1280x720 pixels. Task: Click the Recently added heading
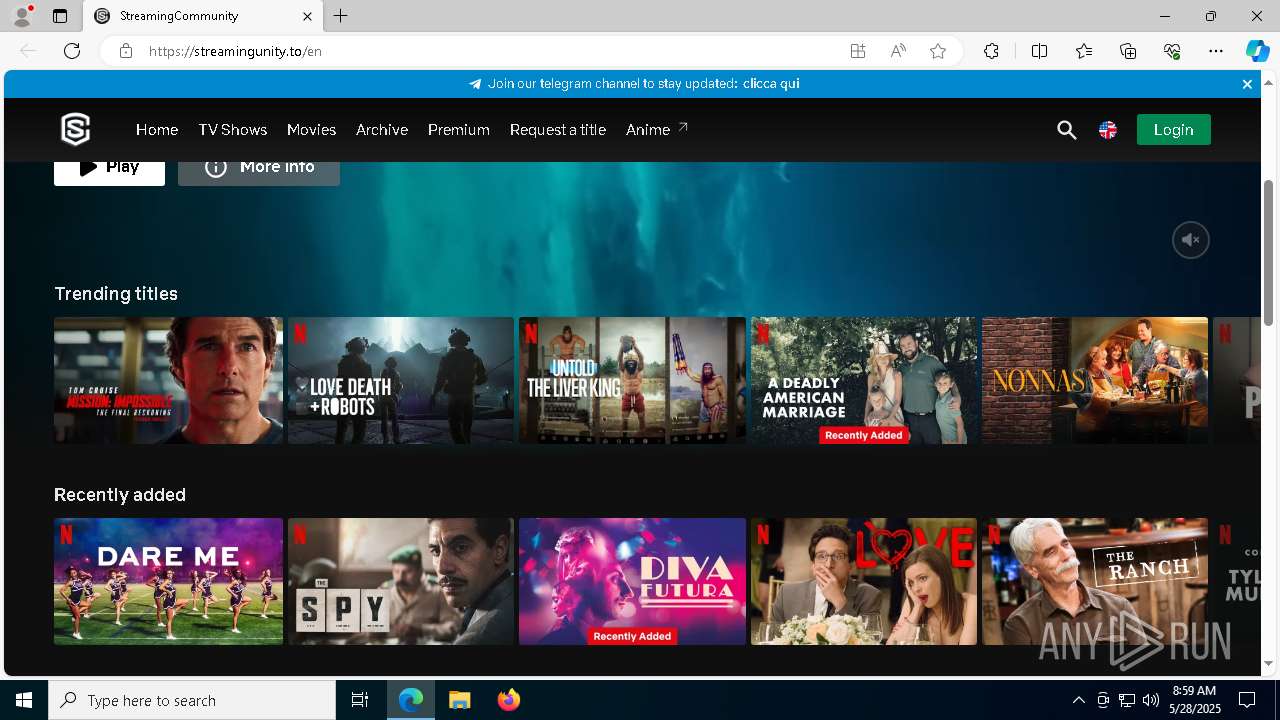(x=120, y=495)
